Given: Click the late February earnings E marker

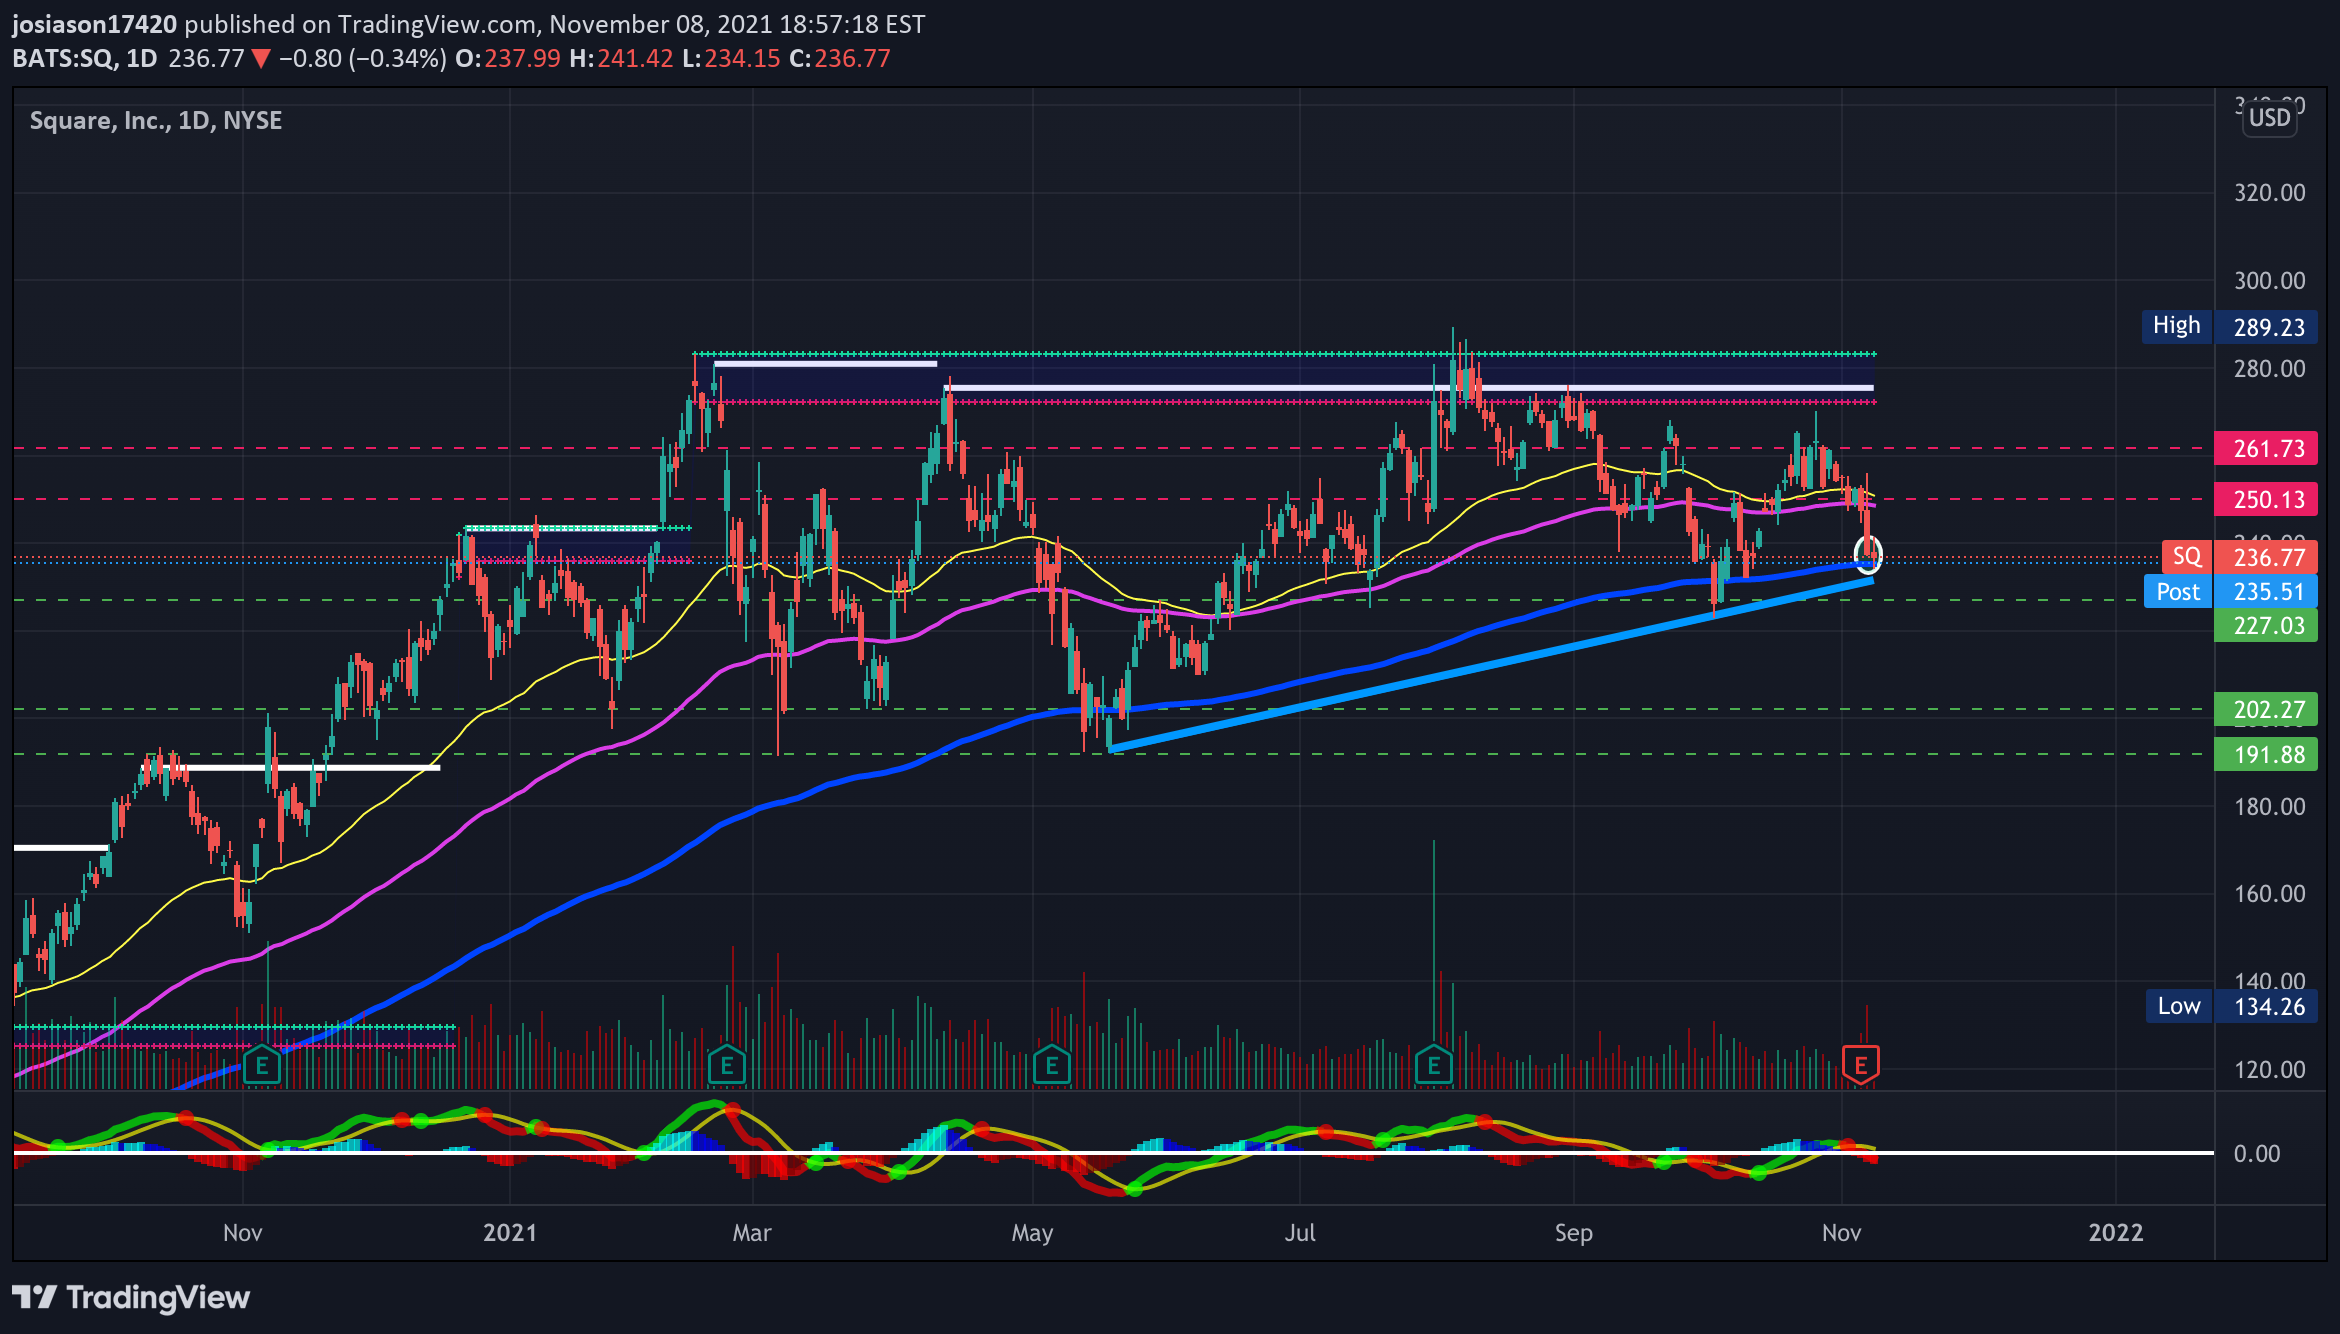Looking at the screenshot, I should (727, 1066).
